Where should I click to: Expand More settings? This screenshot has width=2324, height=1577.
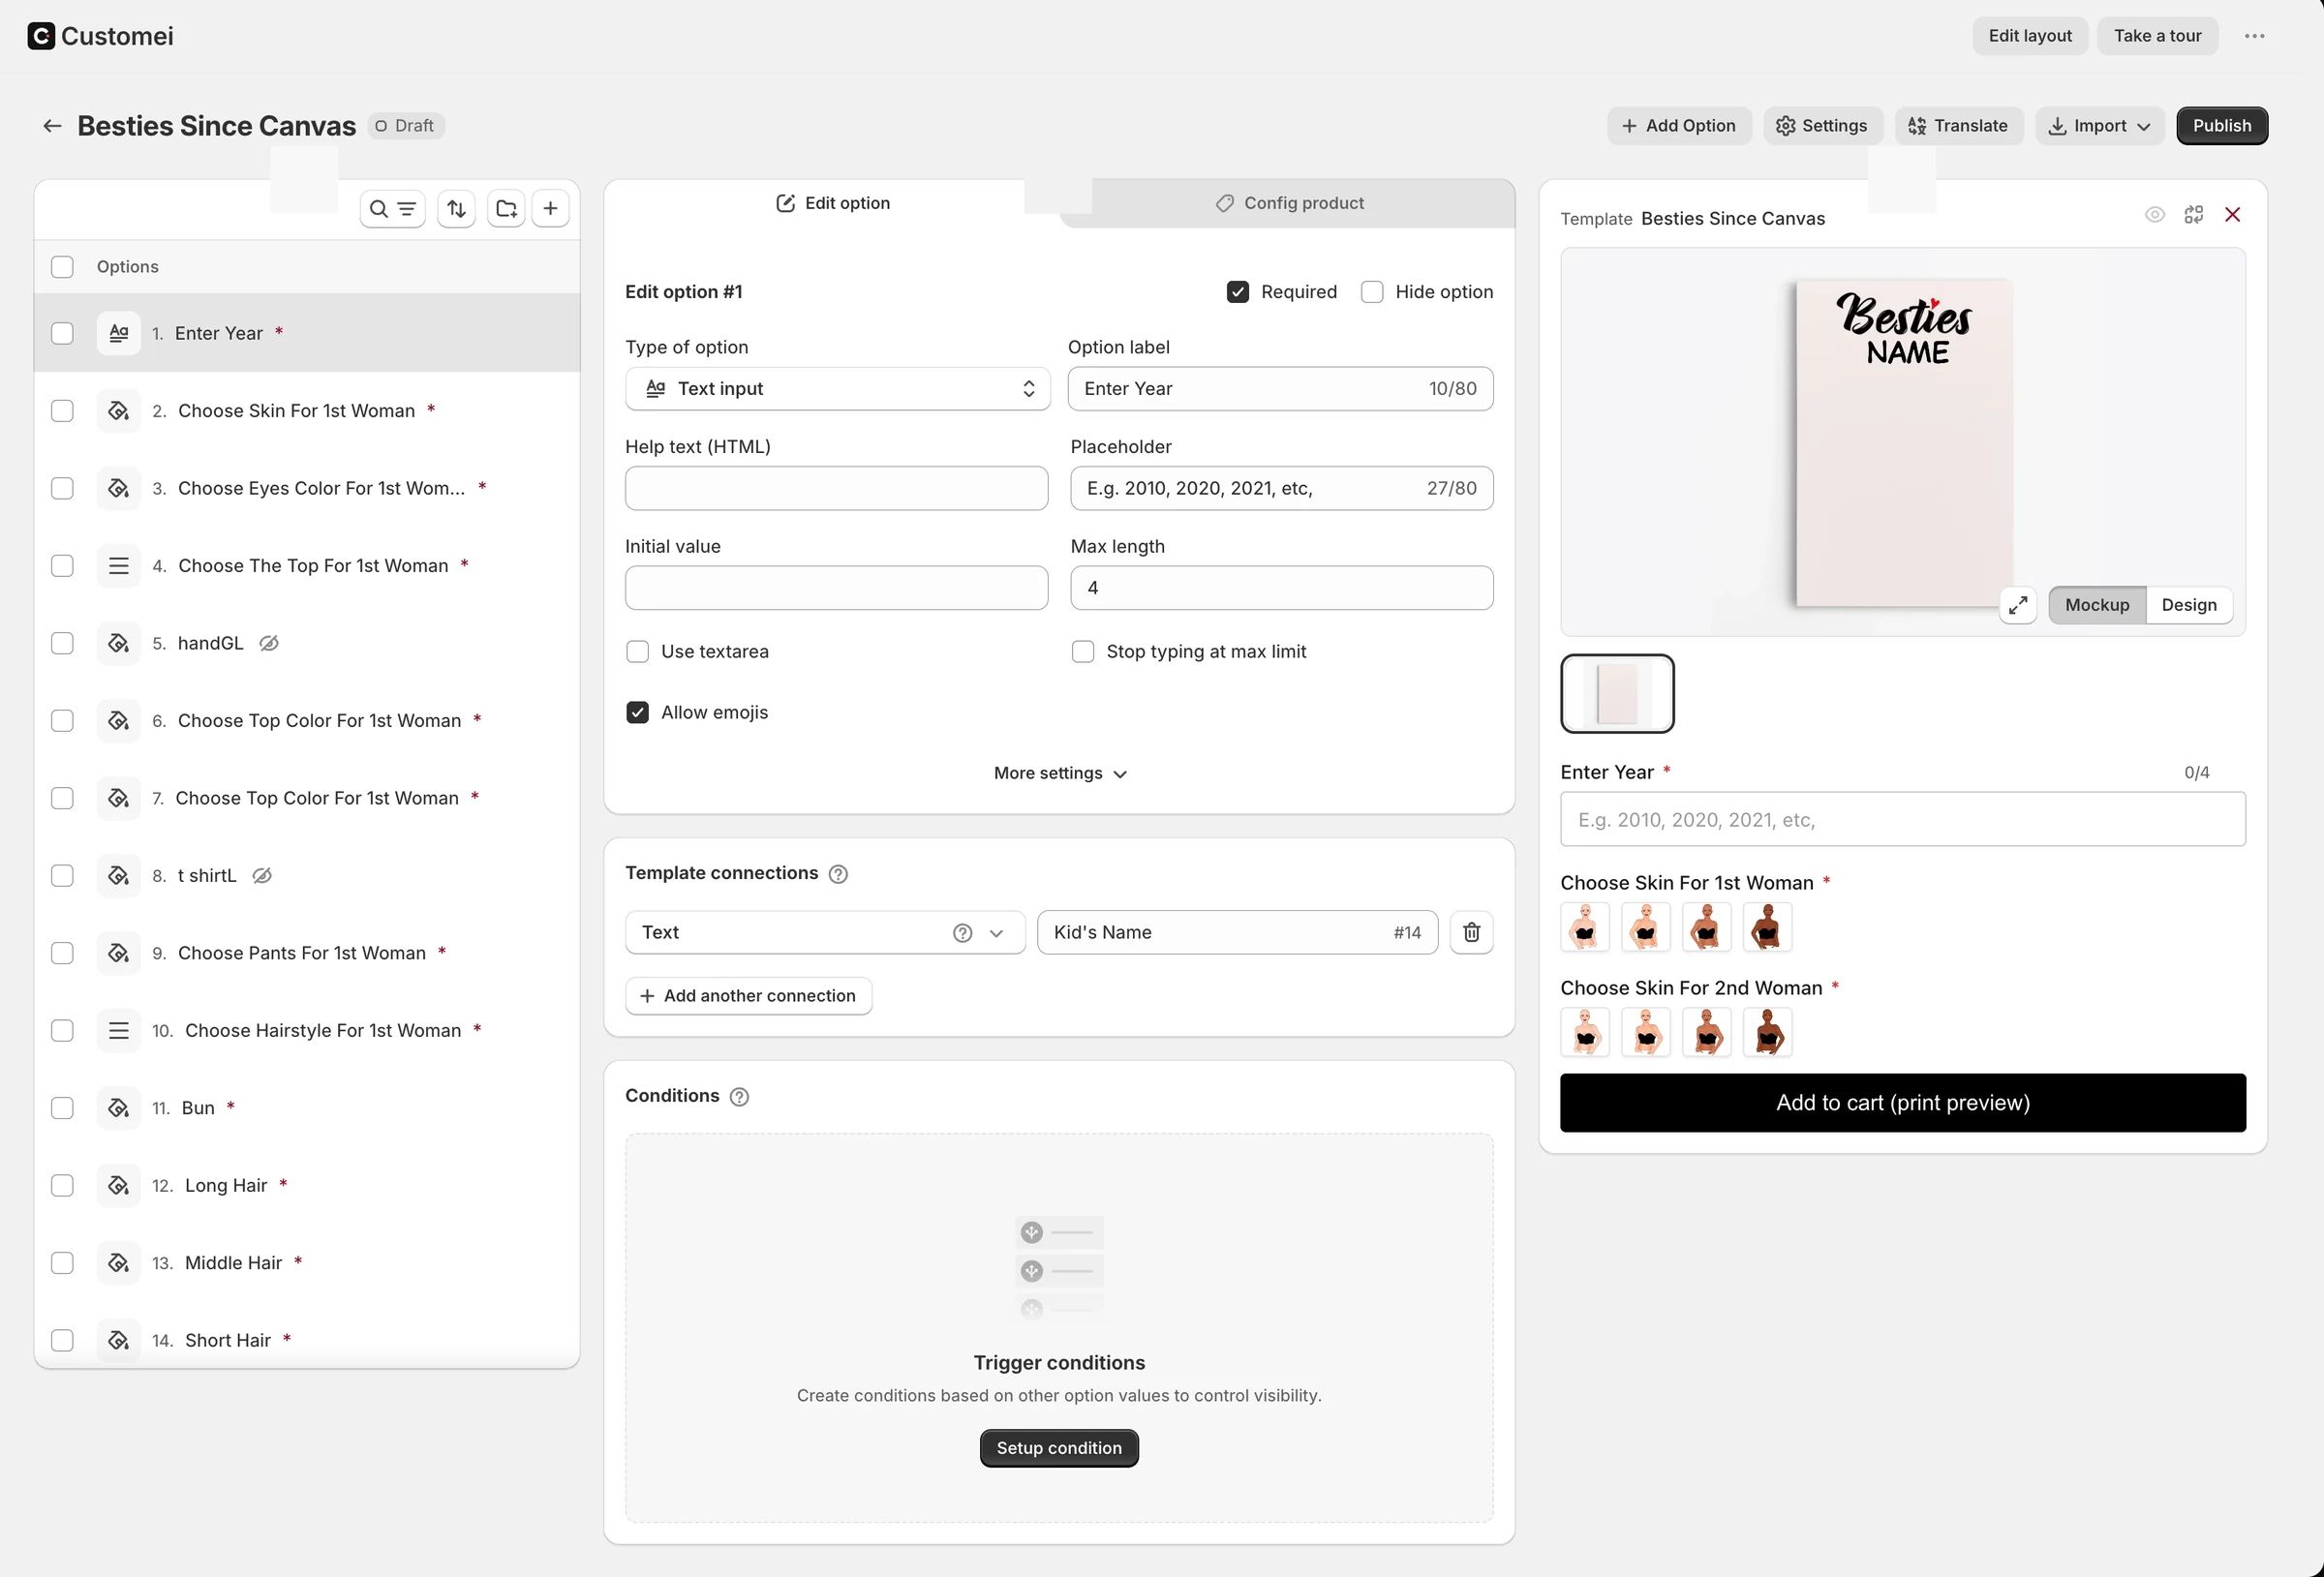[1060, 774]
